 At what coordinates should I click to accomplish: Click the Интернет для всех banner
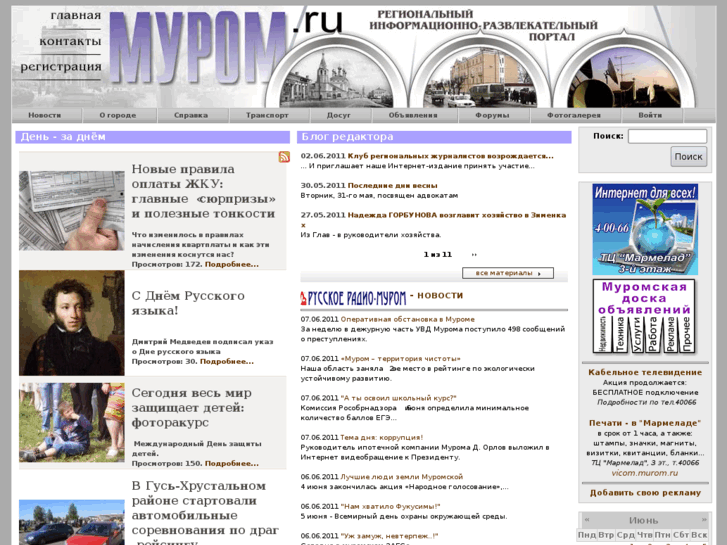645,229
